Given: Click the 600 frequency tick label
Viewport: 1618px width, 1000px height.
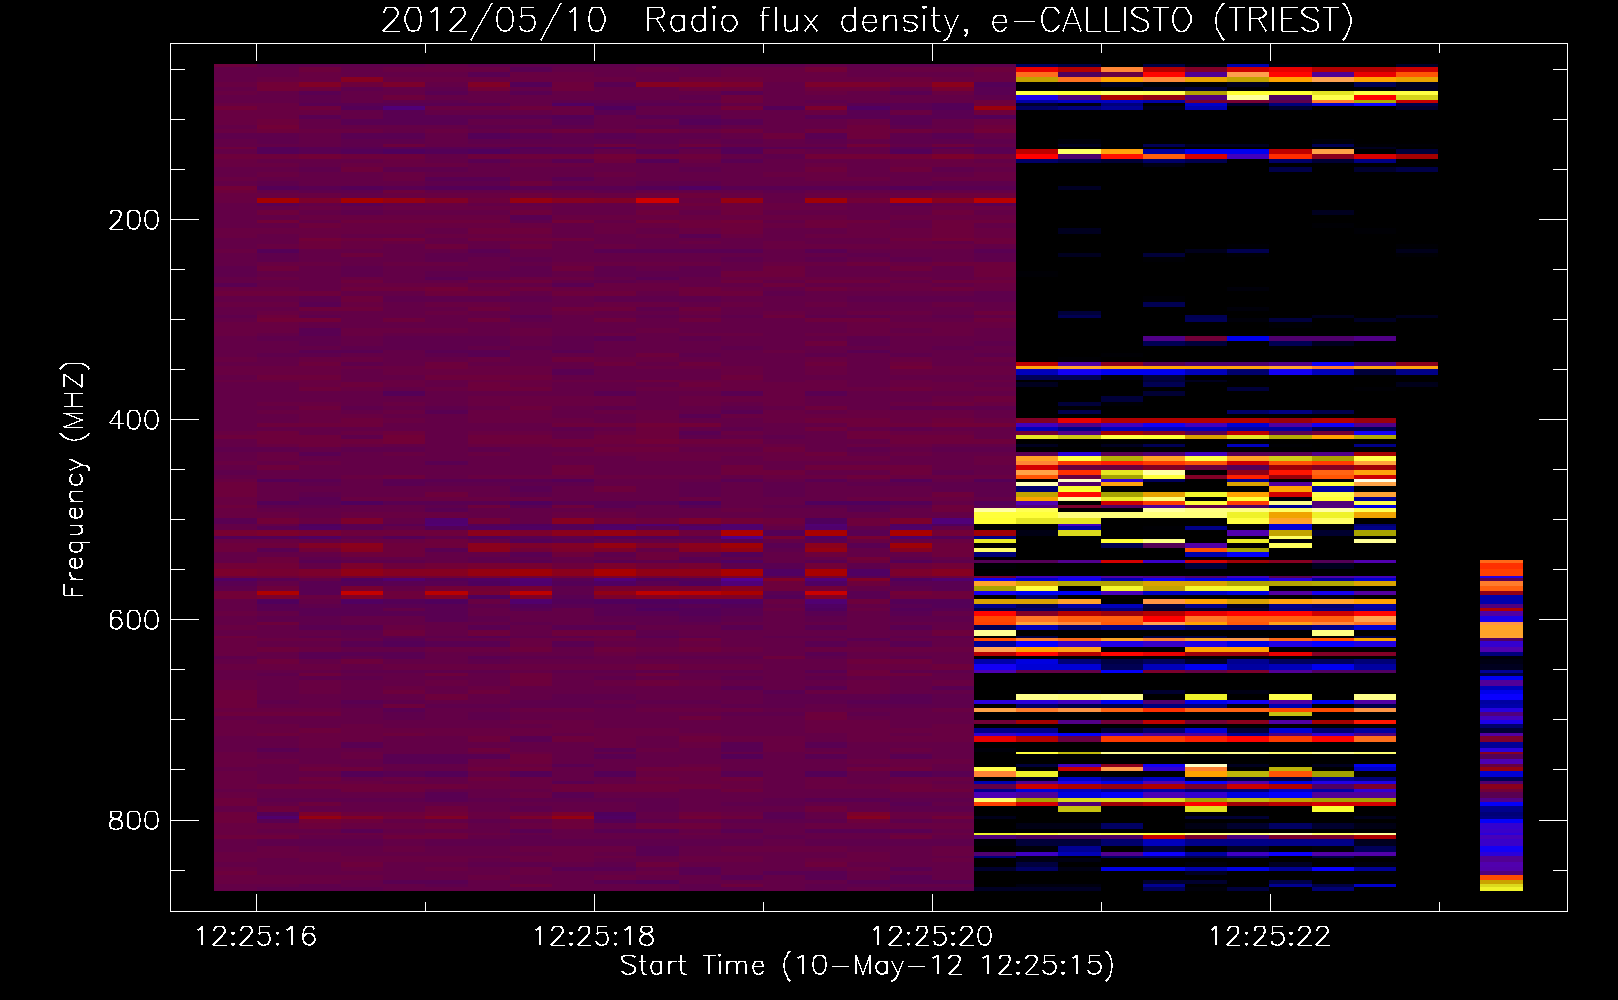Looking at the screenshot, I should (x=134, y=620).
